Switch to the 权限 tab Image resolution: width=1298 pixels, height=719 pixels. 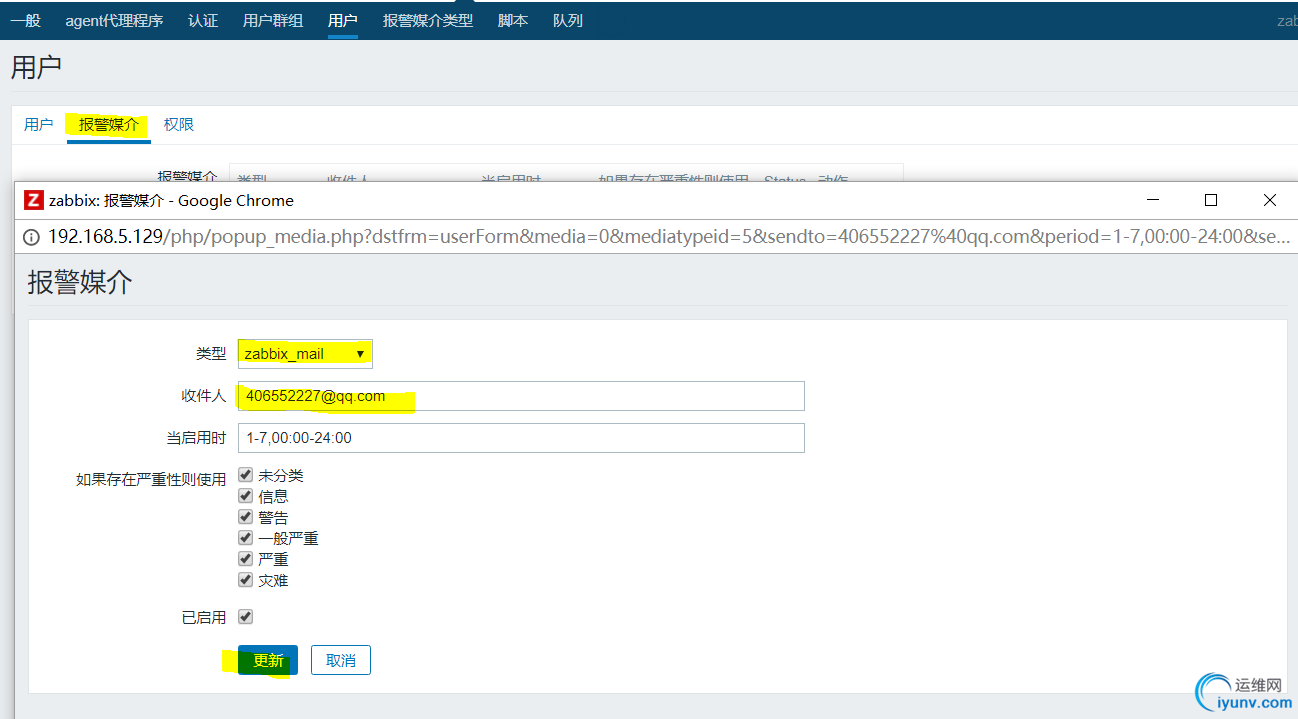pos(179,125)
